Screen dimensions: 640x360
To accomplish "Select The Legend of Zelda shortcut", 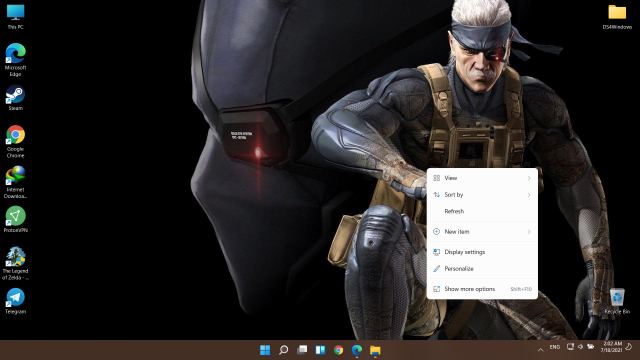I will point(16,264).
